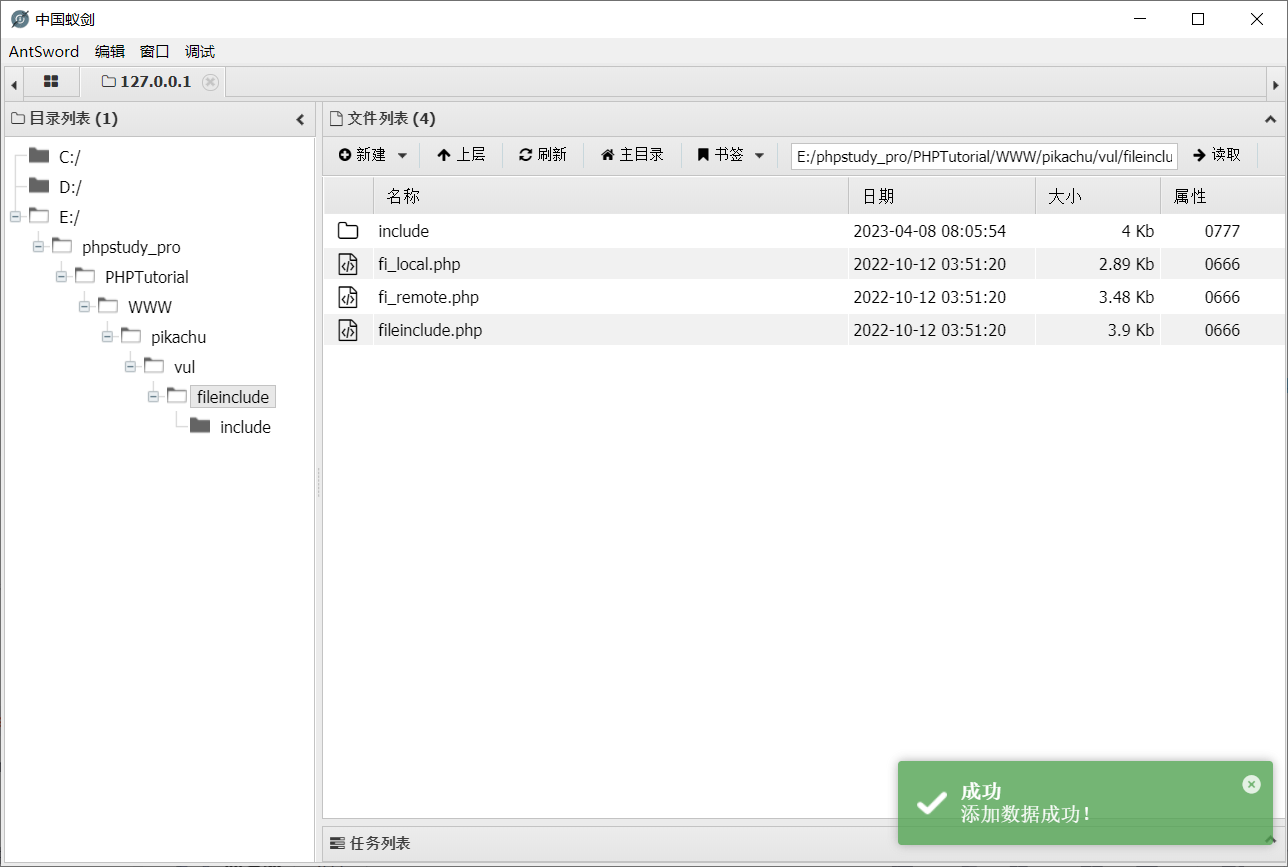This screenshot has width=1288, height=867.
Task: Collapse the WWW tree node
Action: [84, 306]
